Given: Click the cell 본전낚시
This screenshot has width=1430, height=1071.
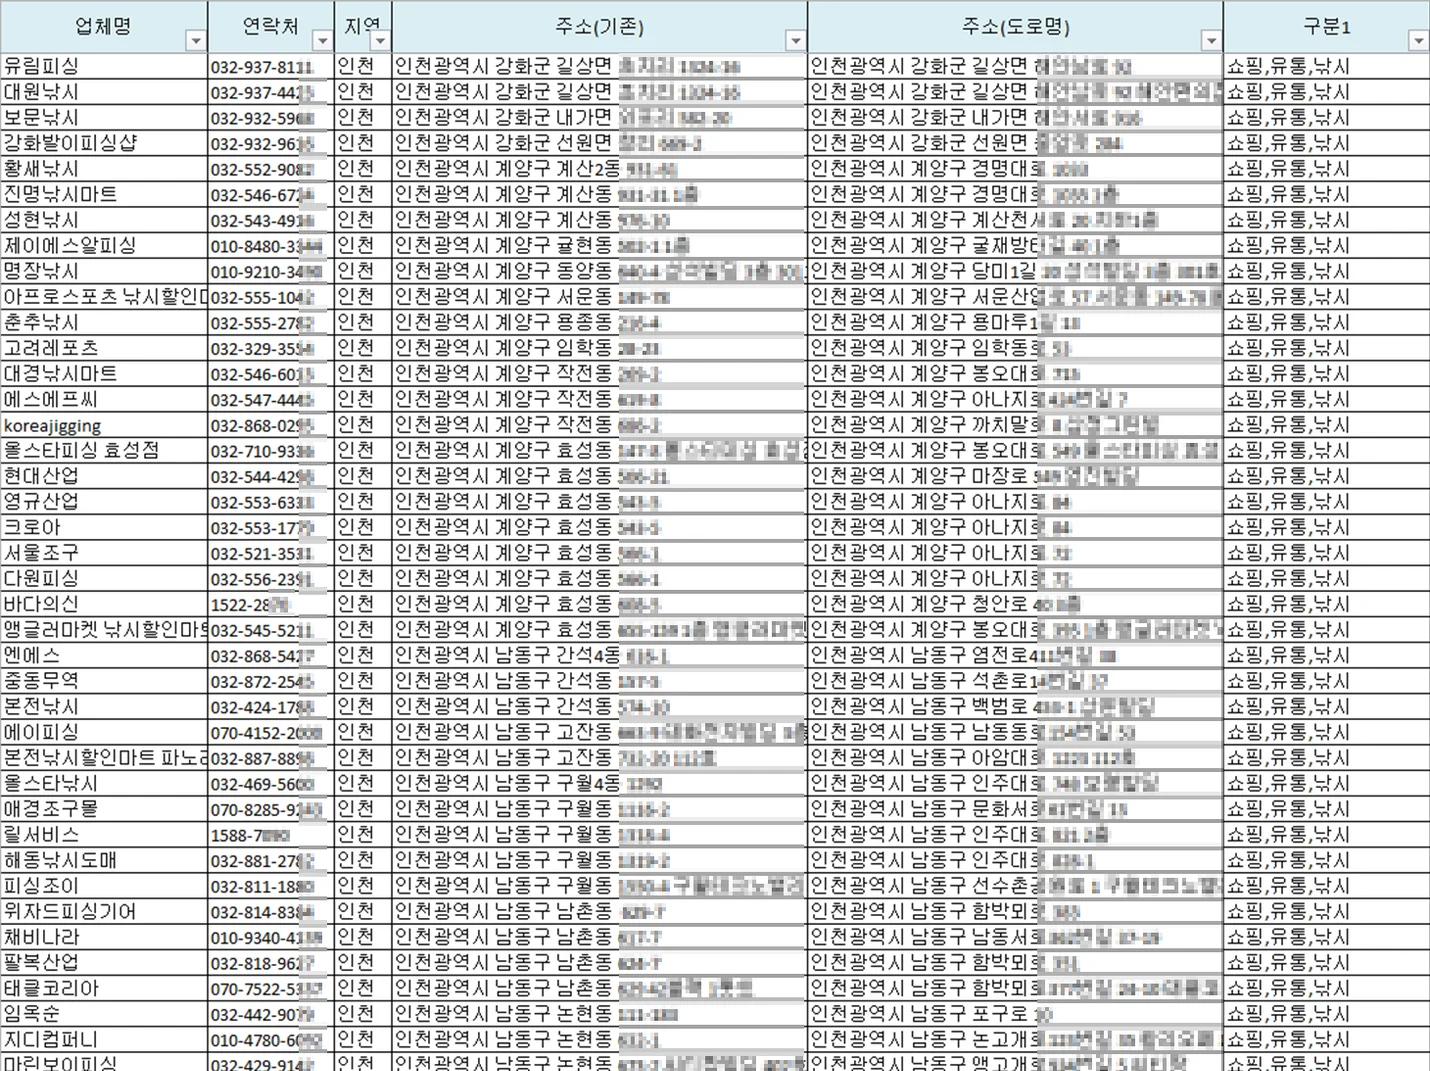Looking at the screenshot, I should click(x=104, y=707).
